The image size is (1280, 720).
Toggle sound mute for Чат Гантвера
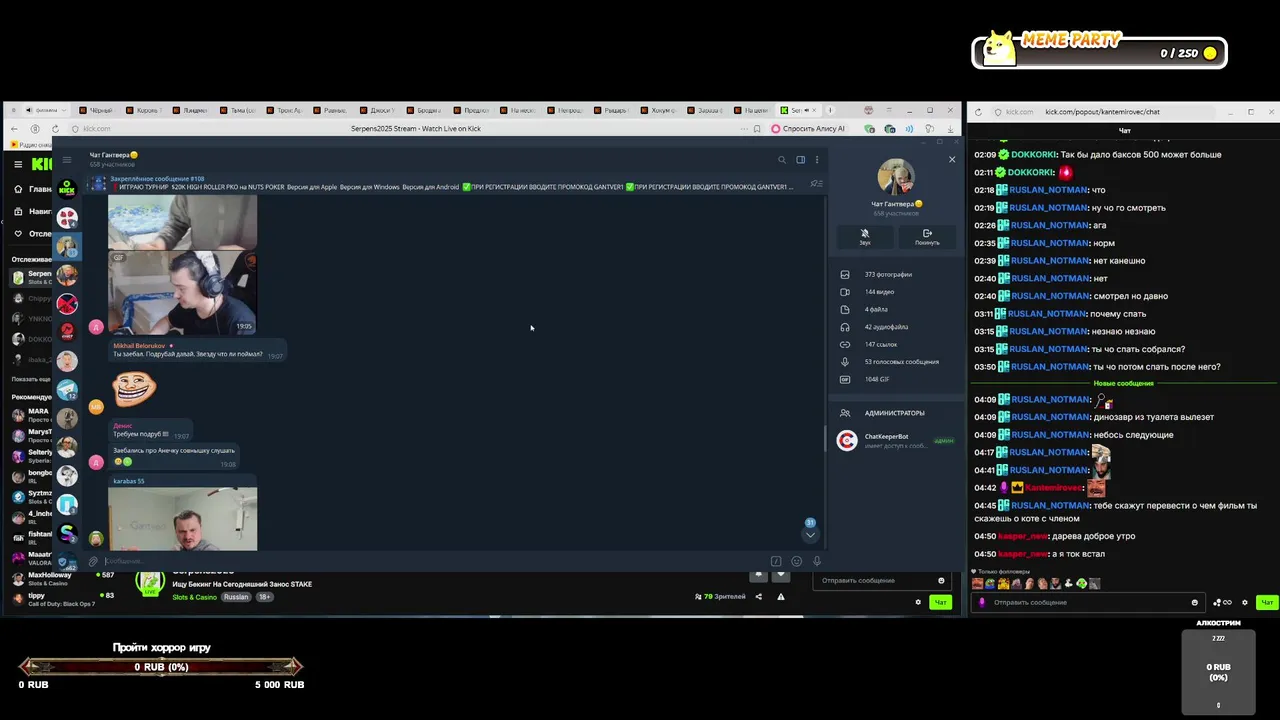point(865,236)
